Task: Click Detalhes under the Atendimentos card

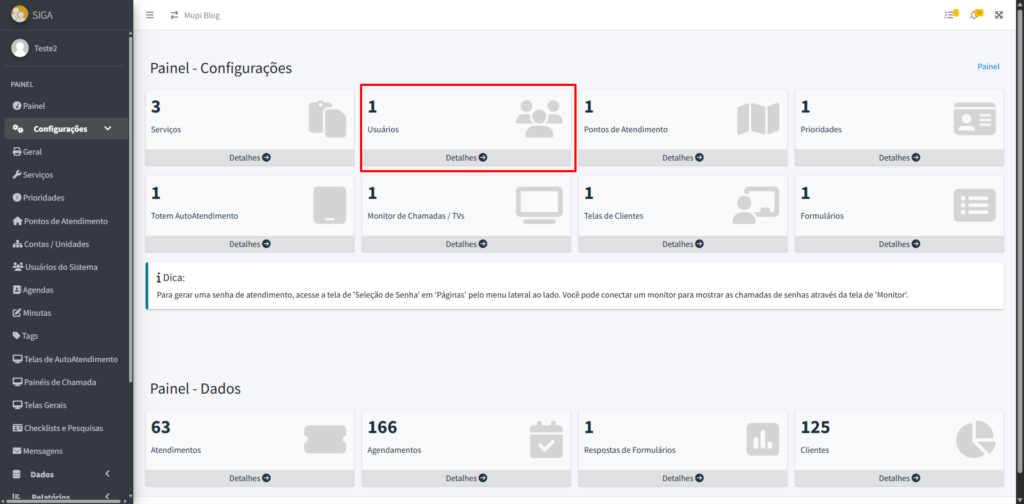Action: point(249,479)
